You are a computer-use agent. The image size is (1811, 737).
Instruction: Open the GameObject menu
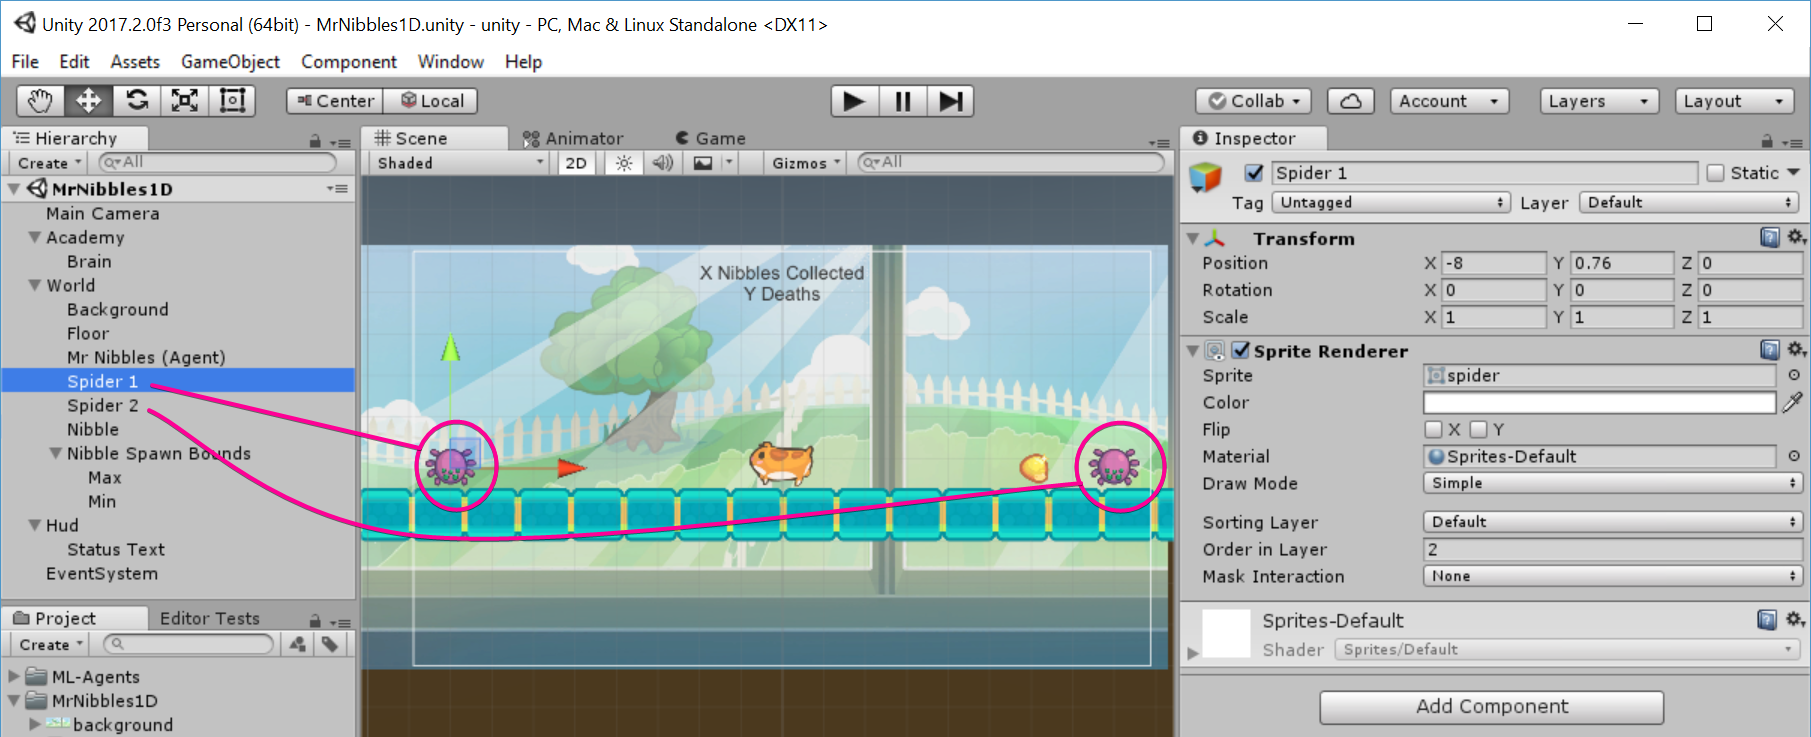[x=230, y=62]
